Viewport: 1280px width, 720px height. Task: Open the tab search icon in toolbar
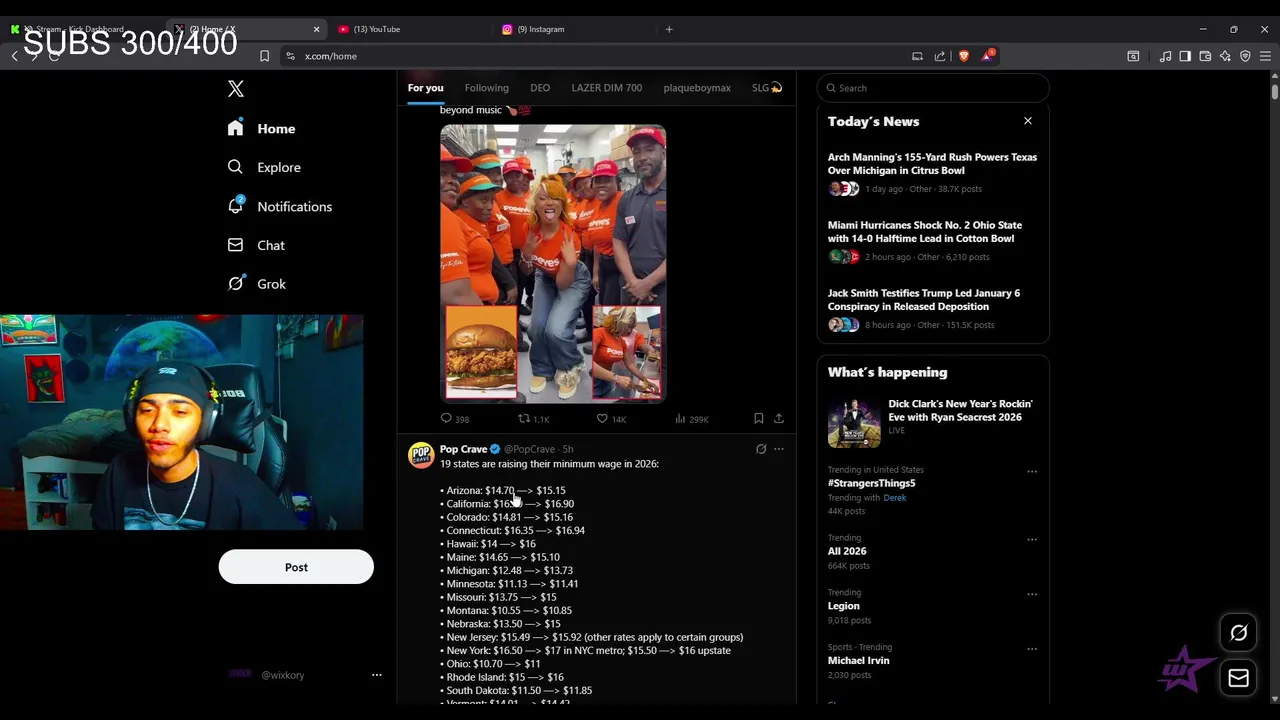[1133, 56]
